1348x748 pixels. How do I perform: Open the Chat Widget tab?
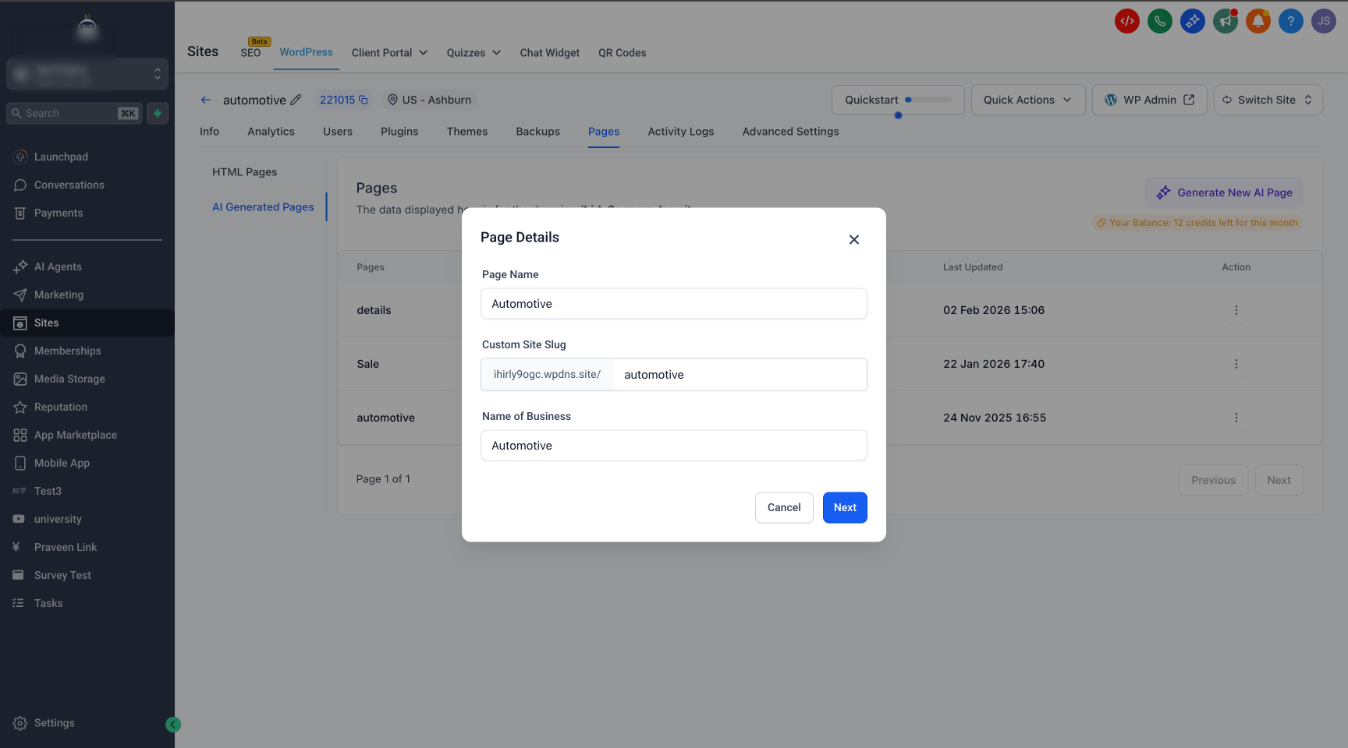pos(550,53)
